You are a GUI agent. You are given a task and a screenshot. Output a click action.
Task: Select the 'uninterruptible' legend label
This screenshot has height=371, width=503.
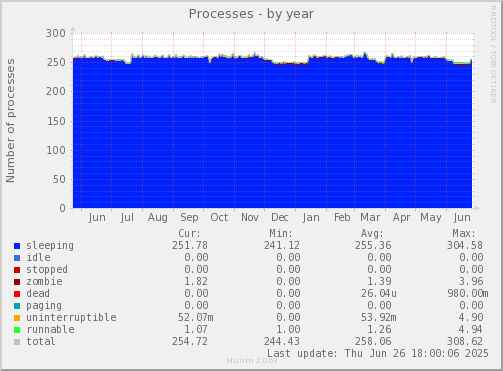pos(71,318)
